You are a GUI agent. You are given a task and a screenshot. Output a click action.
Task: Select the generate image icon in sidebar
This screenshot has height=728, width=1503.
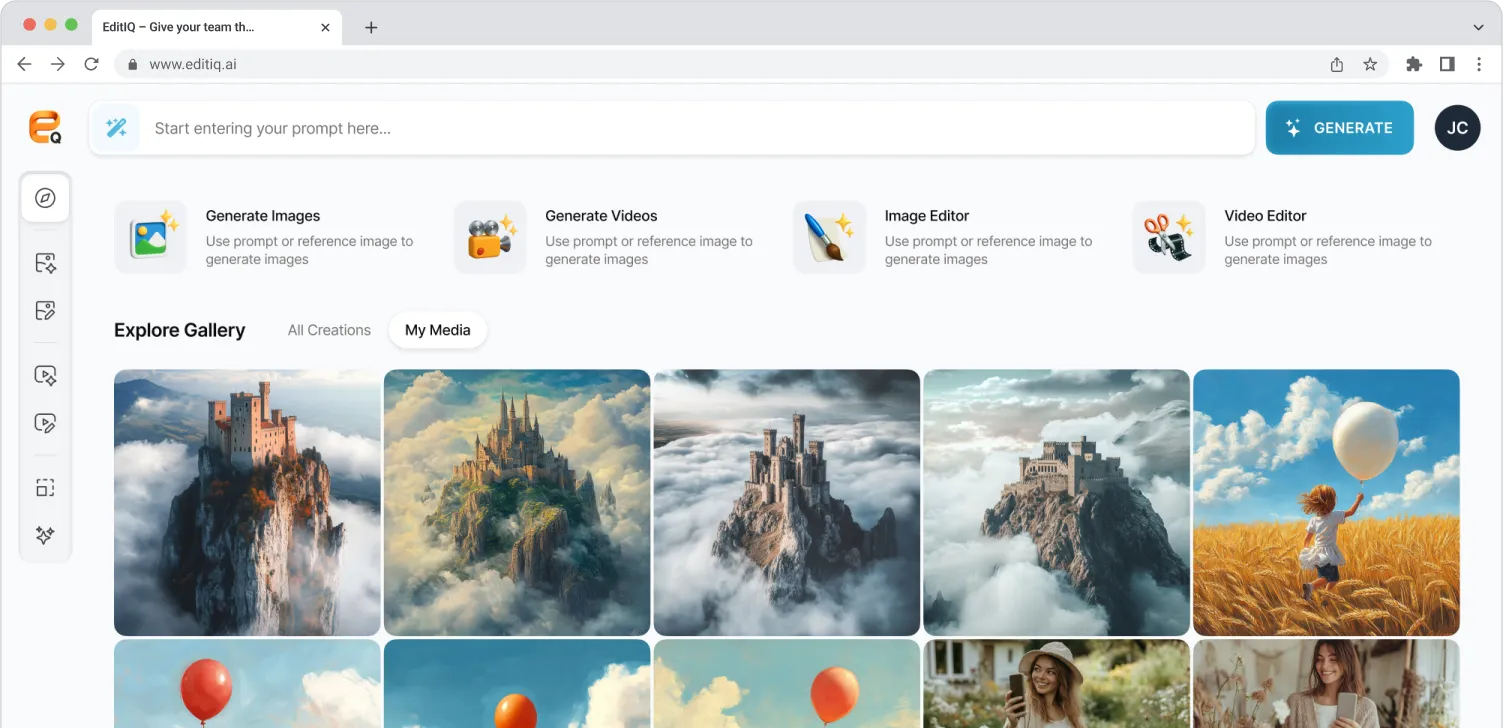coord(45,263)
